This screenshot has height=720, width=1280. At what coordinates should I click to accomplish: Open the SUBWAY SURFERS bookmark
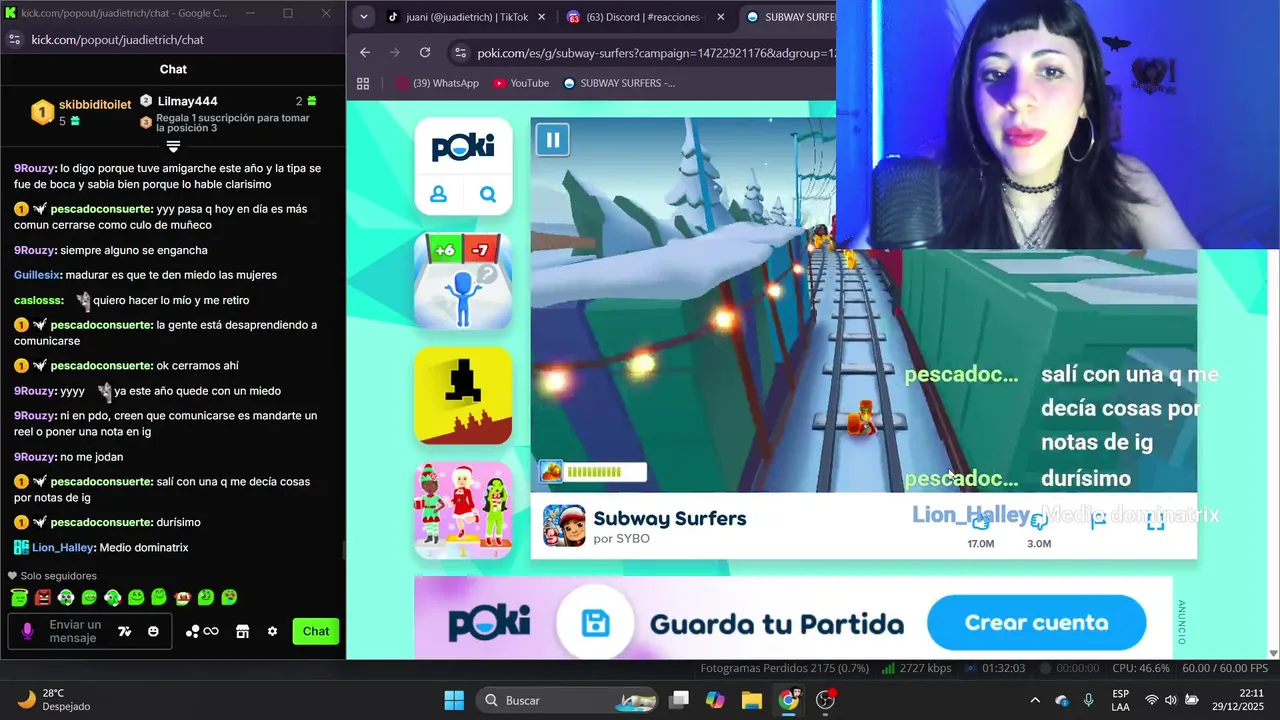(x=619, y=83)
